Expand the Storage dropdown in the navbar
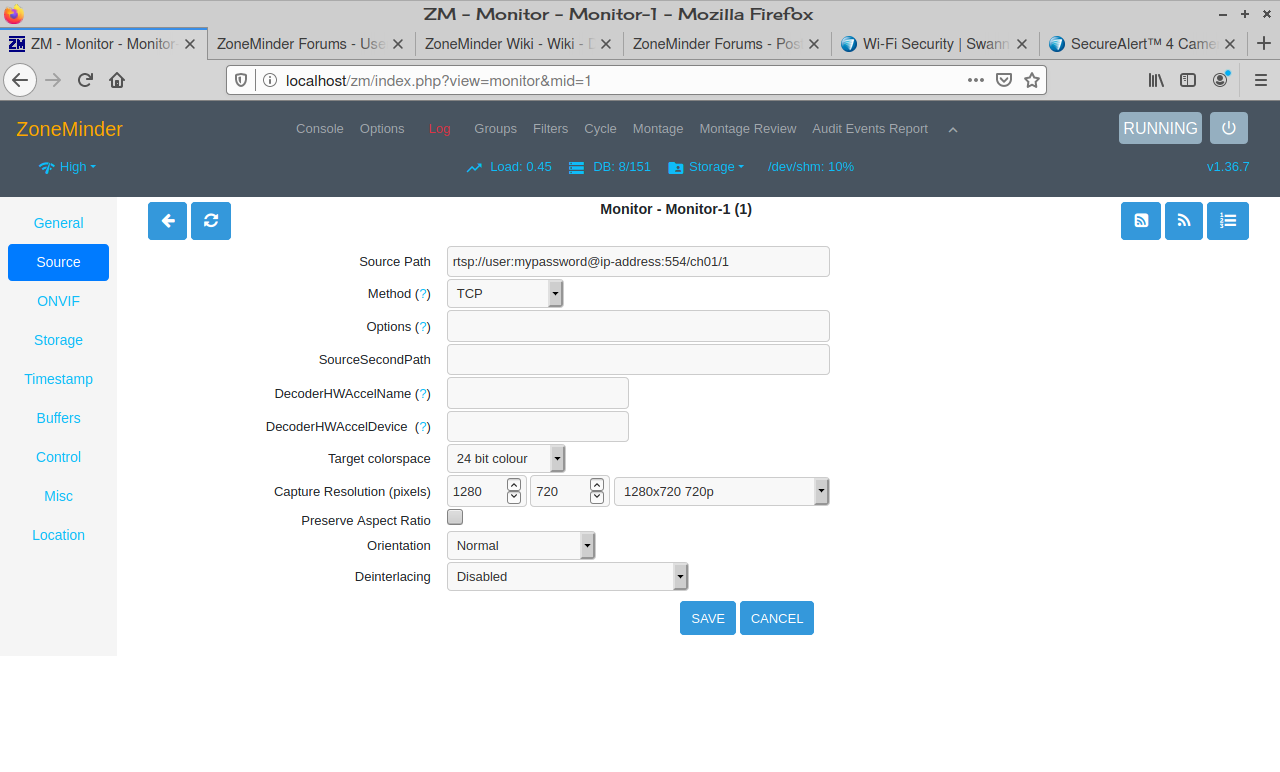Screen dimensions: 1280x772 coord(717,167)
